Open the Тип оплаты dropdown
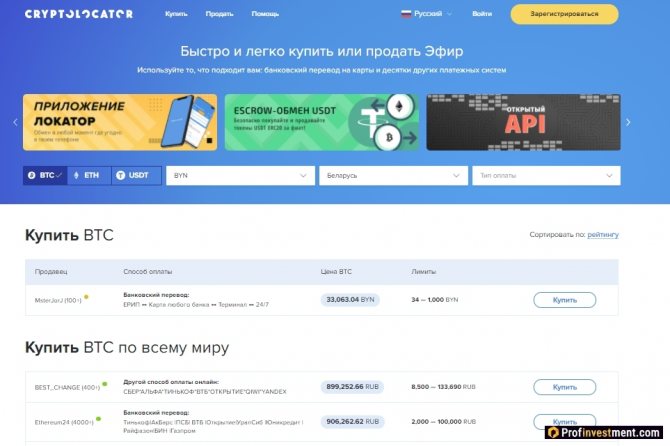 tap(546, 176)
